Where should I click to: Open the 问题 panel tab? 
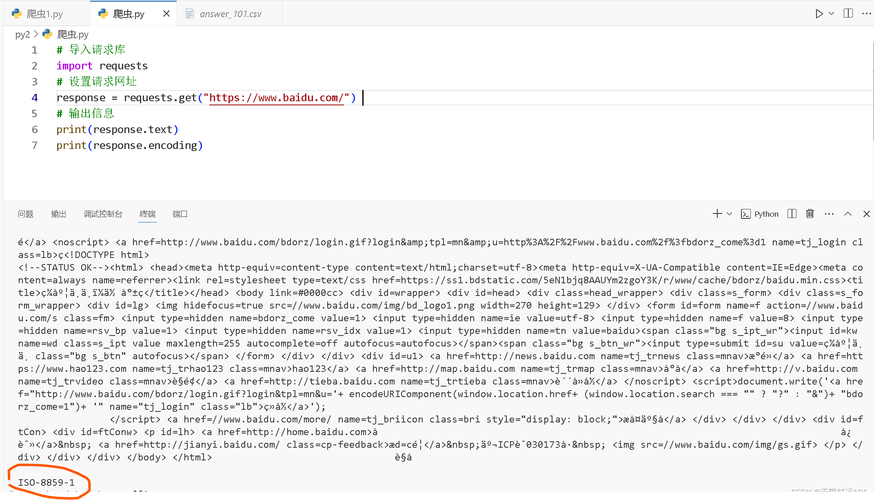[x=25, y=214]
